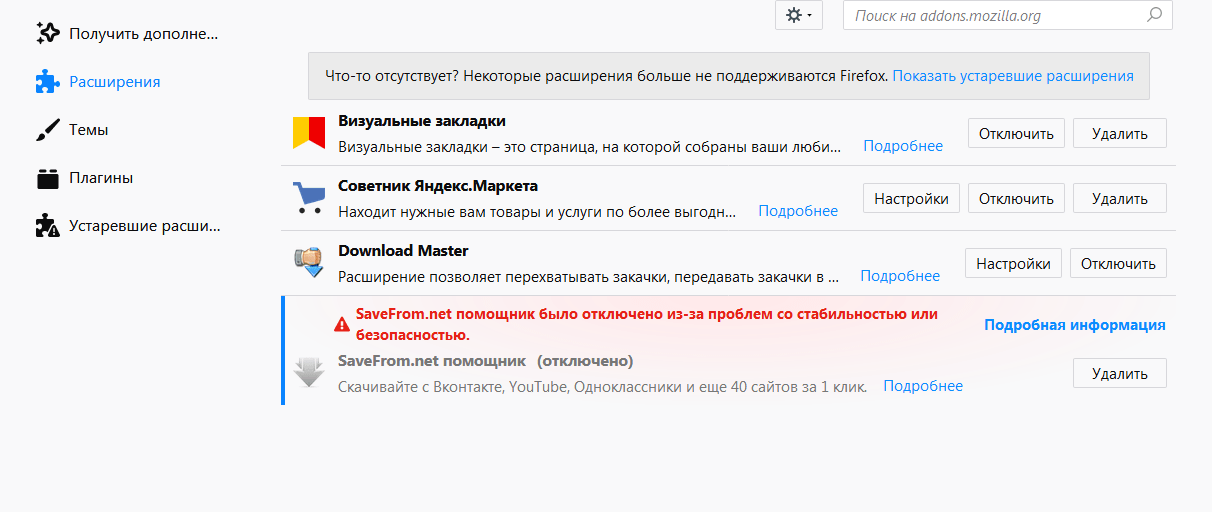Open Подробнее for Советник Яндекс.Маркета
This screenshot has height=512, width=1212.
pyautogui.click(x=798, y=211)
